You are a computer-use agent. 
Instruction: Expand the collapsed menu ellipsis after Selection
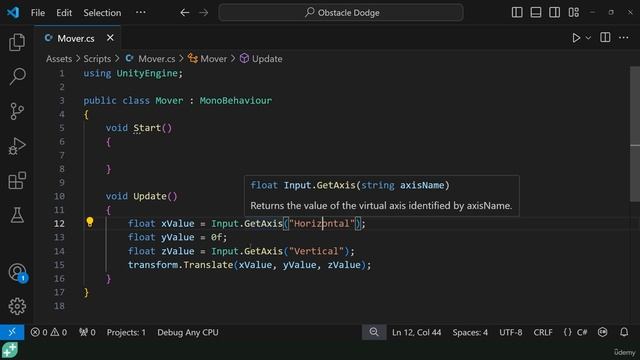click(x=141, y=13)
